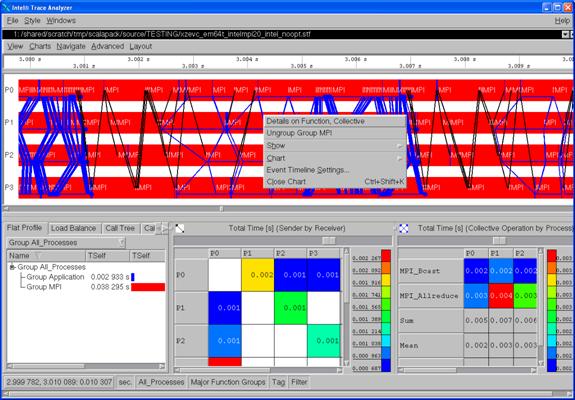Click the MPI_Allreduce row label
The height and width of the screenshot is (400, 575).
click(431, 296)
